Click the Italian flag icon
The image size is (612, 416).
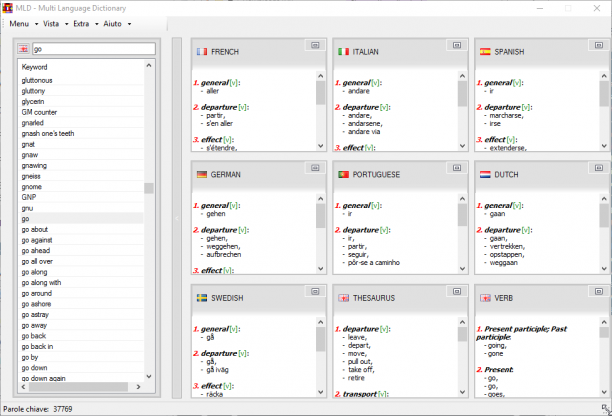(343, 52)
